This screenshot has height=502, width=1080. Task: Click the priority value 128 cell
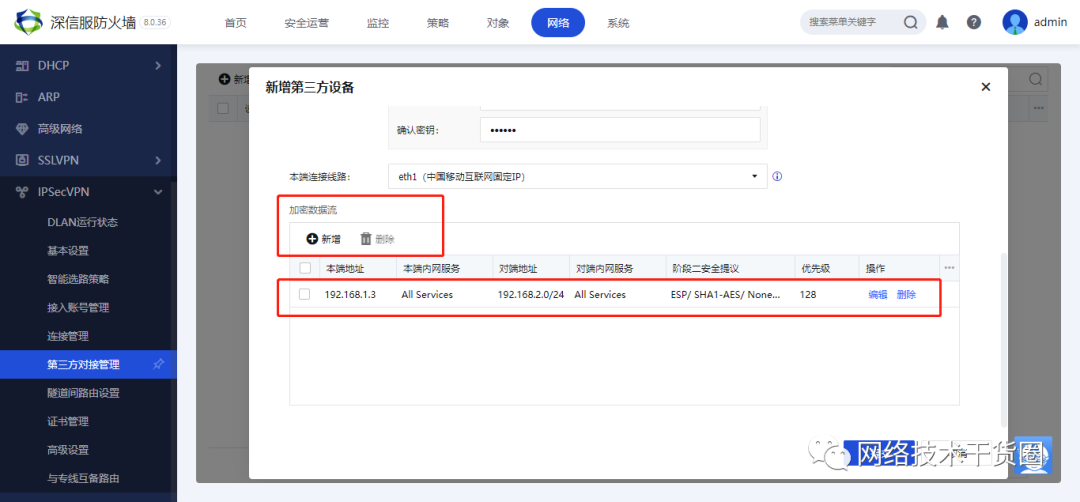point(808,294)
